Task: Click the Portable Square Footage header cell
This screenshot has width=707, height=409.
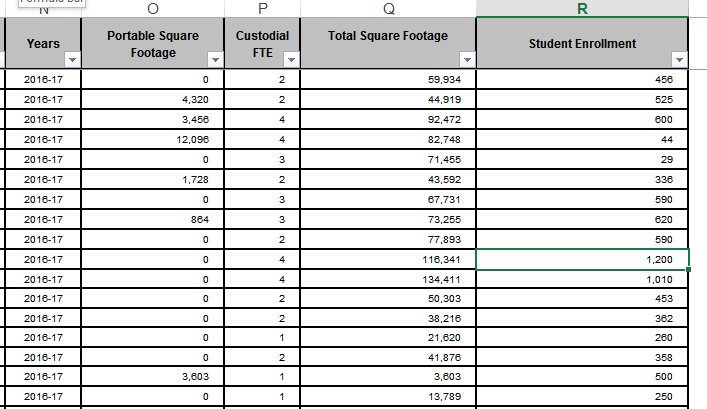Action: tap(153, 44)
